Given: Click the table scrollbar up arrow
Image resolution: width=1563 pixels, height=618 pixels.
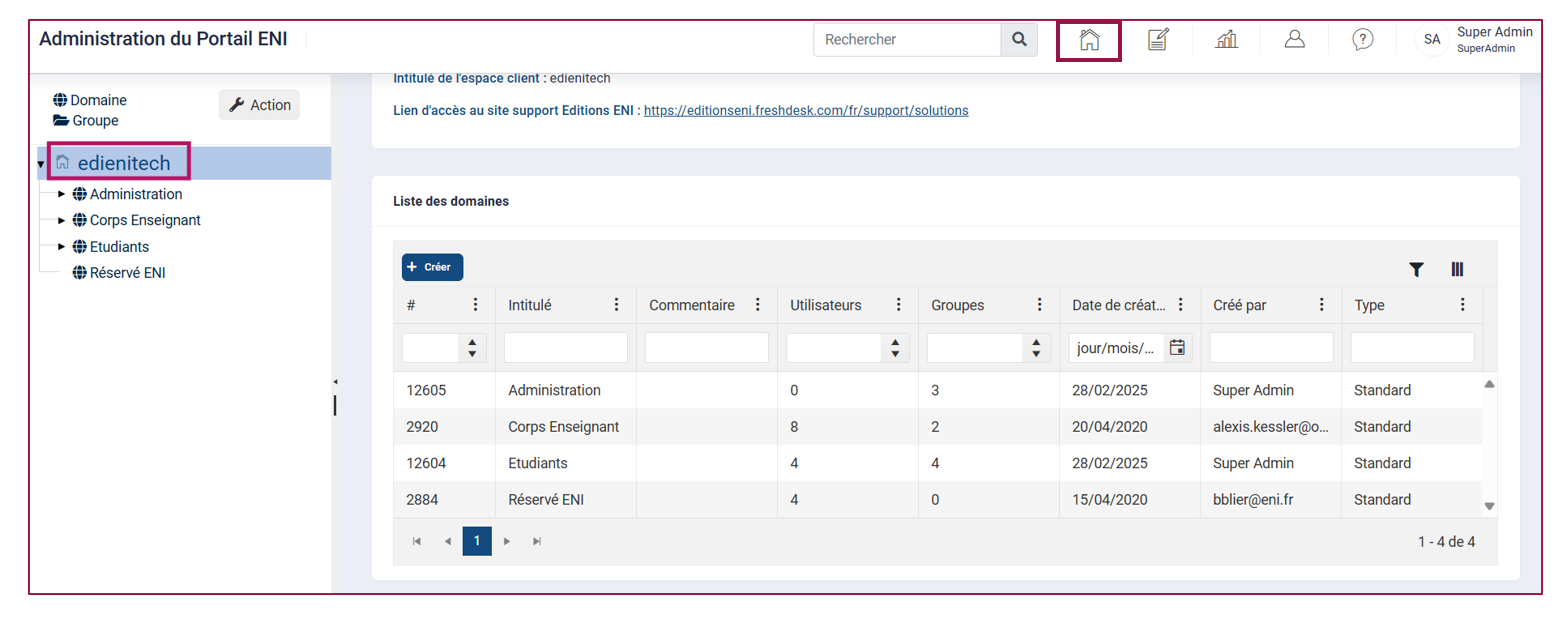Looking at the screenshot, I should click(x=1489, y=384).
